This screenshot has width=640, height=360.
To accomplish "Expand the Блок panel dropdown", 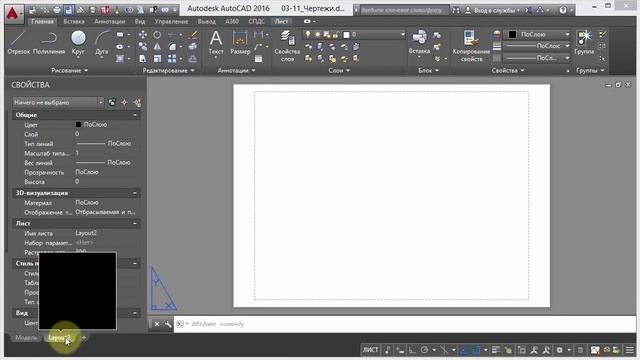I will pyautogui.click(x=428, y=71).
